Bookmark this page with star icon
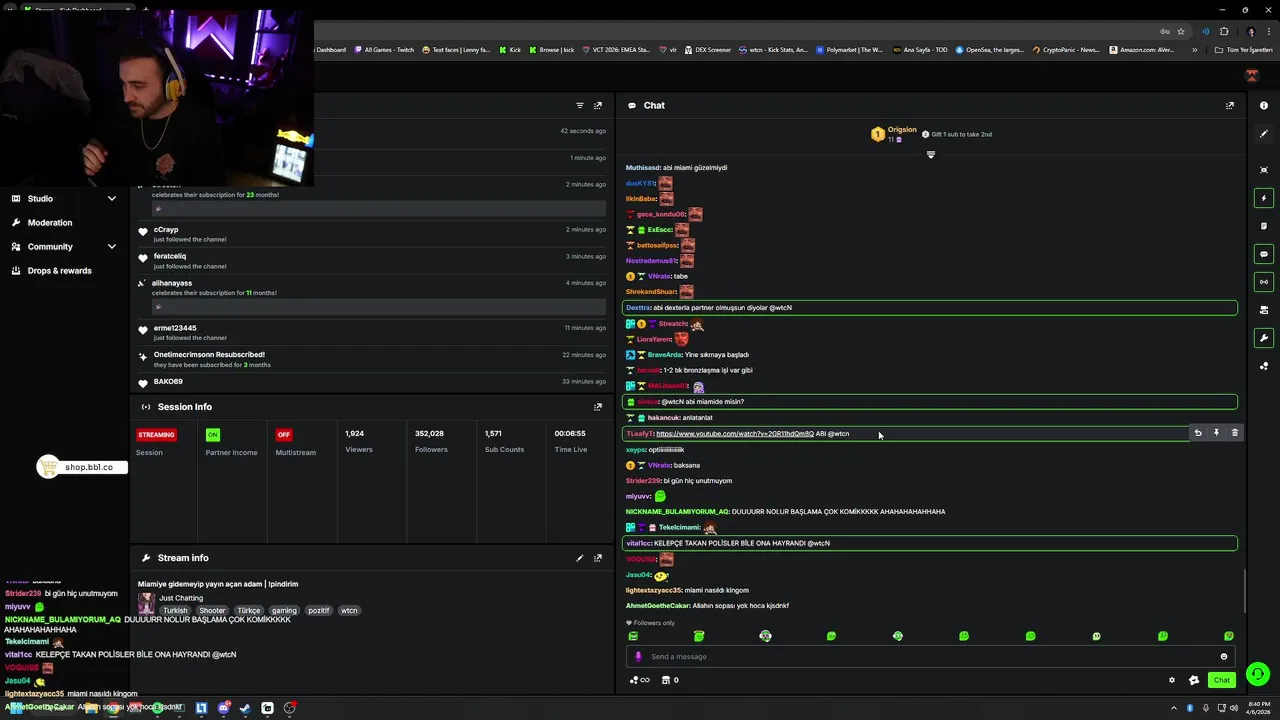This screenshot has height=720, width=1280. (x=1181, y=31)
